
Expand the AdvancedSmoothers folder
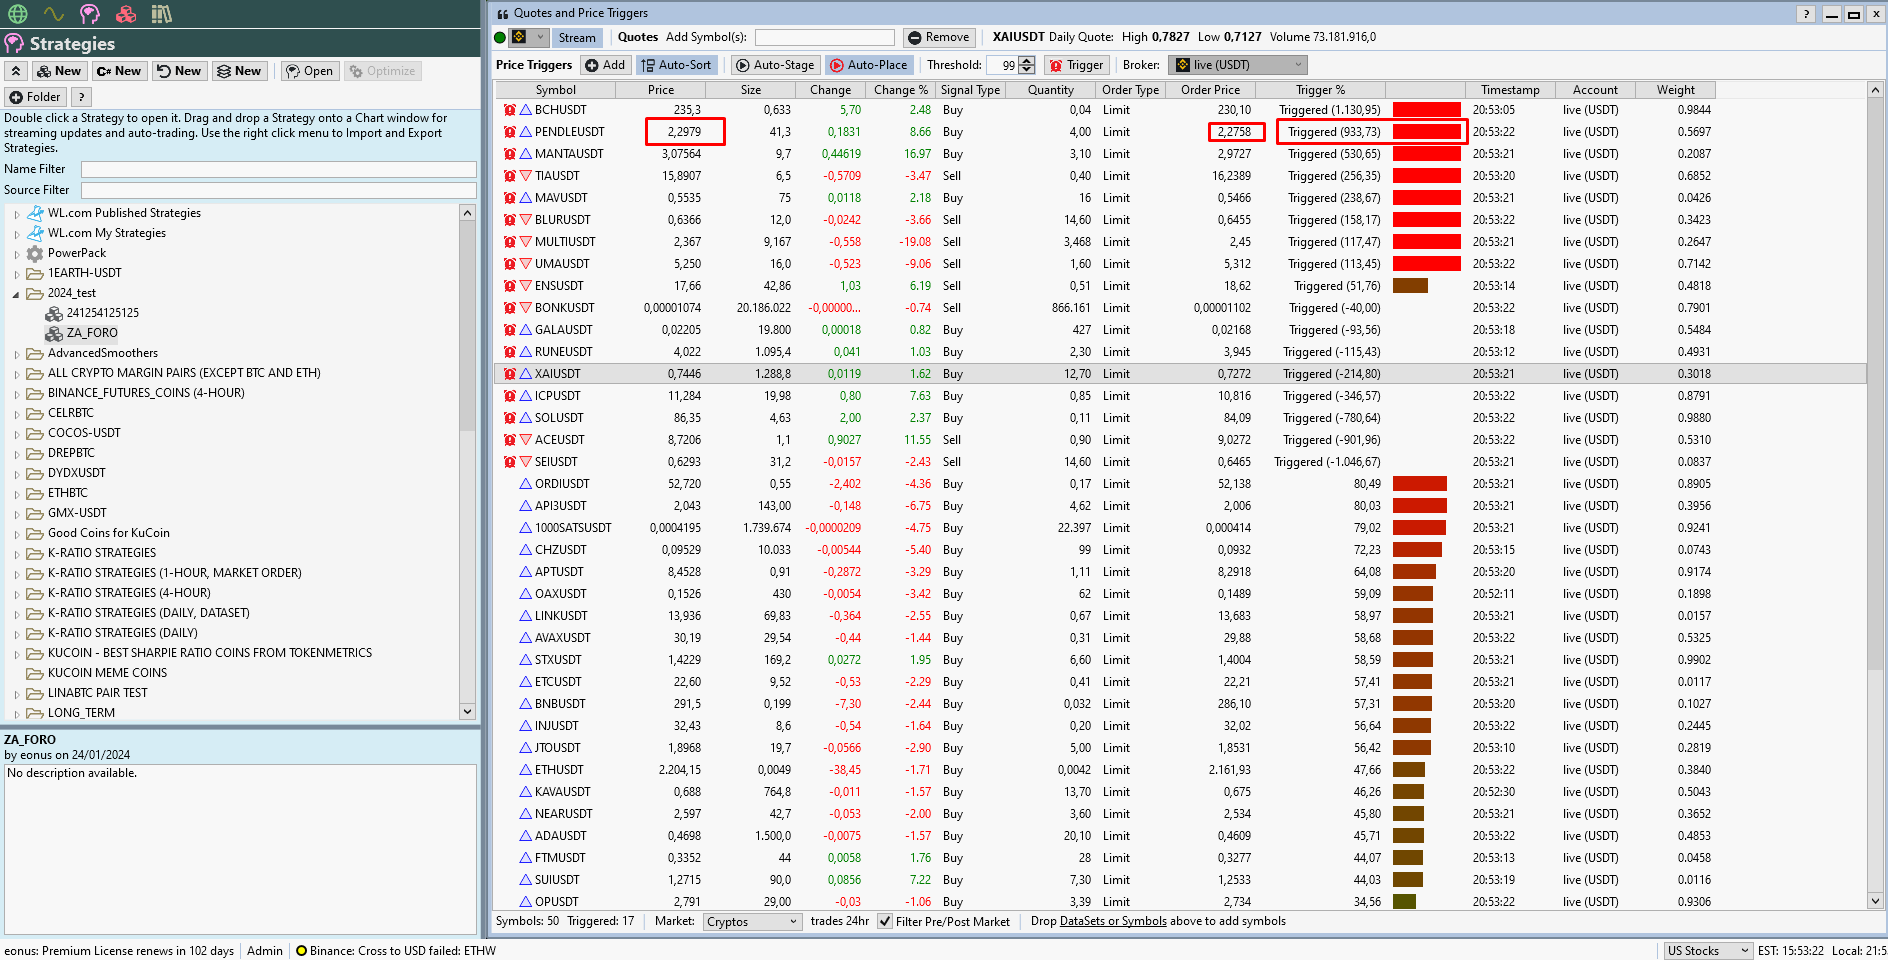[16, 354]
